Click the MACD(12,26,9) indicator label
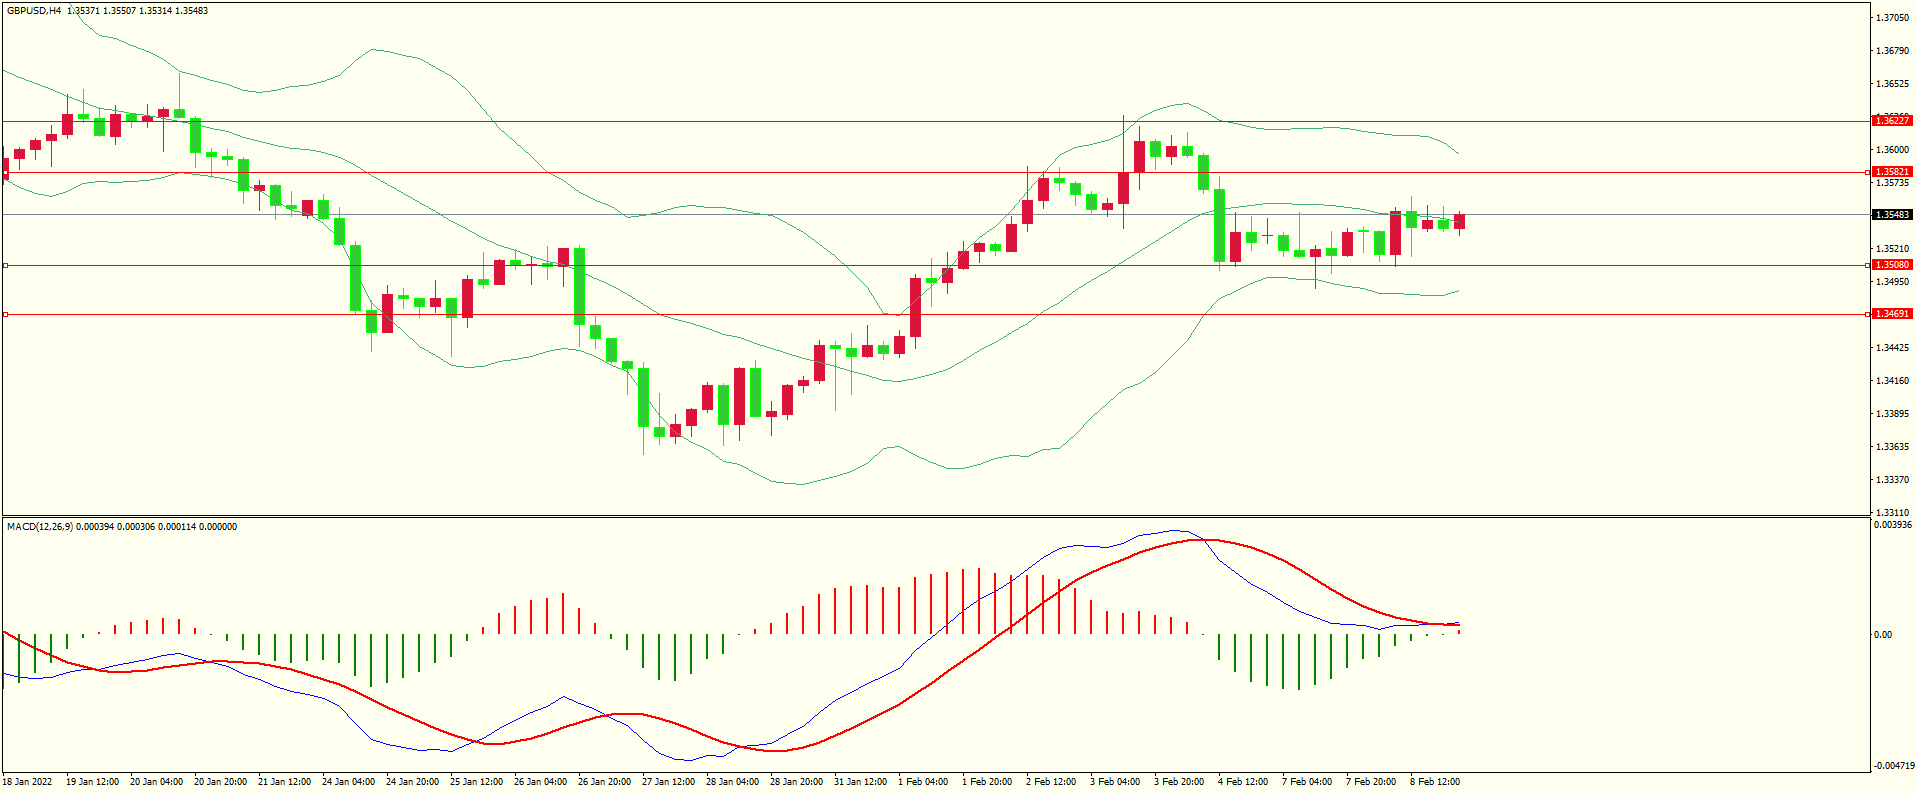 [40, 527]
